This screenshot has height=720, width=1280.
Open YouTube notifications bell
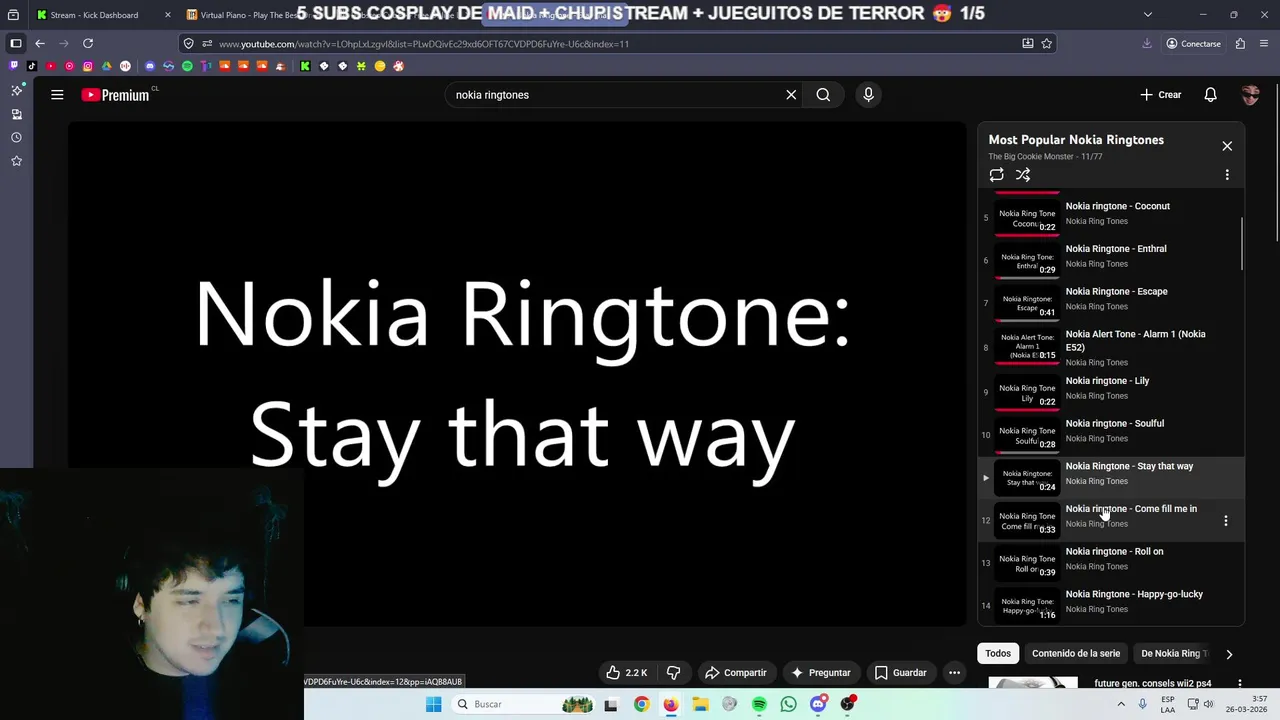[1210, 95]
